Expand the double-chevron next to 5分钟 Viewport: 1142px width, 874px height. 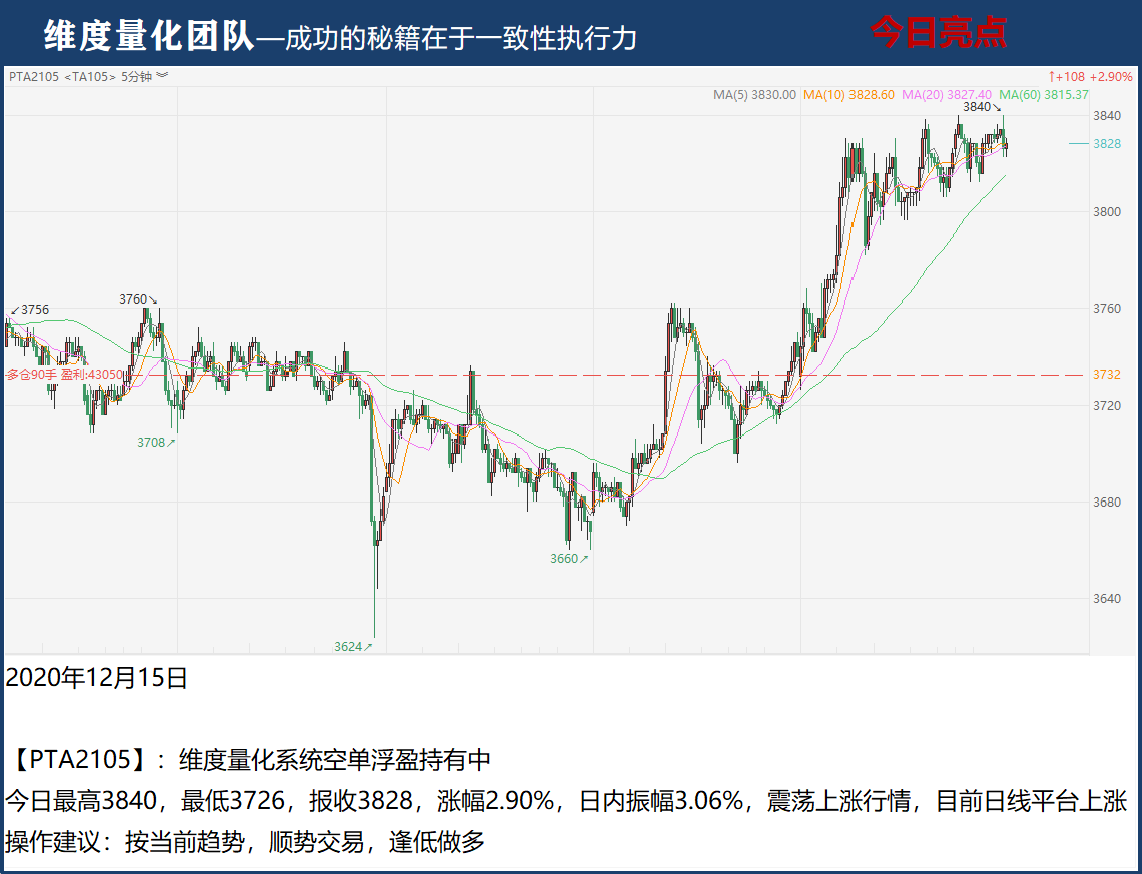[163, 76]
